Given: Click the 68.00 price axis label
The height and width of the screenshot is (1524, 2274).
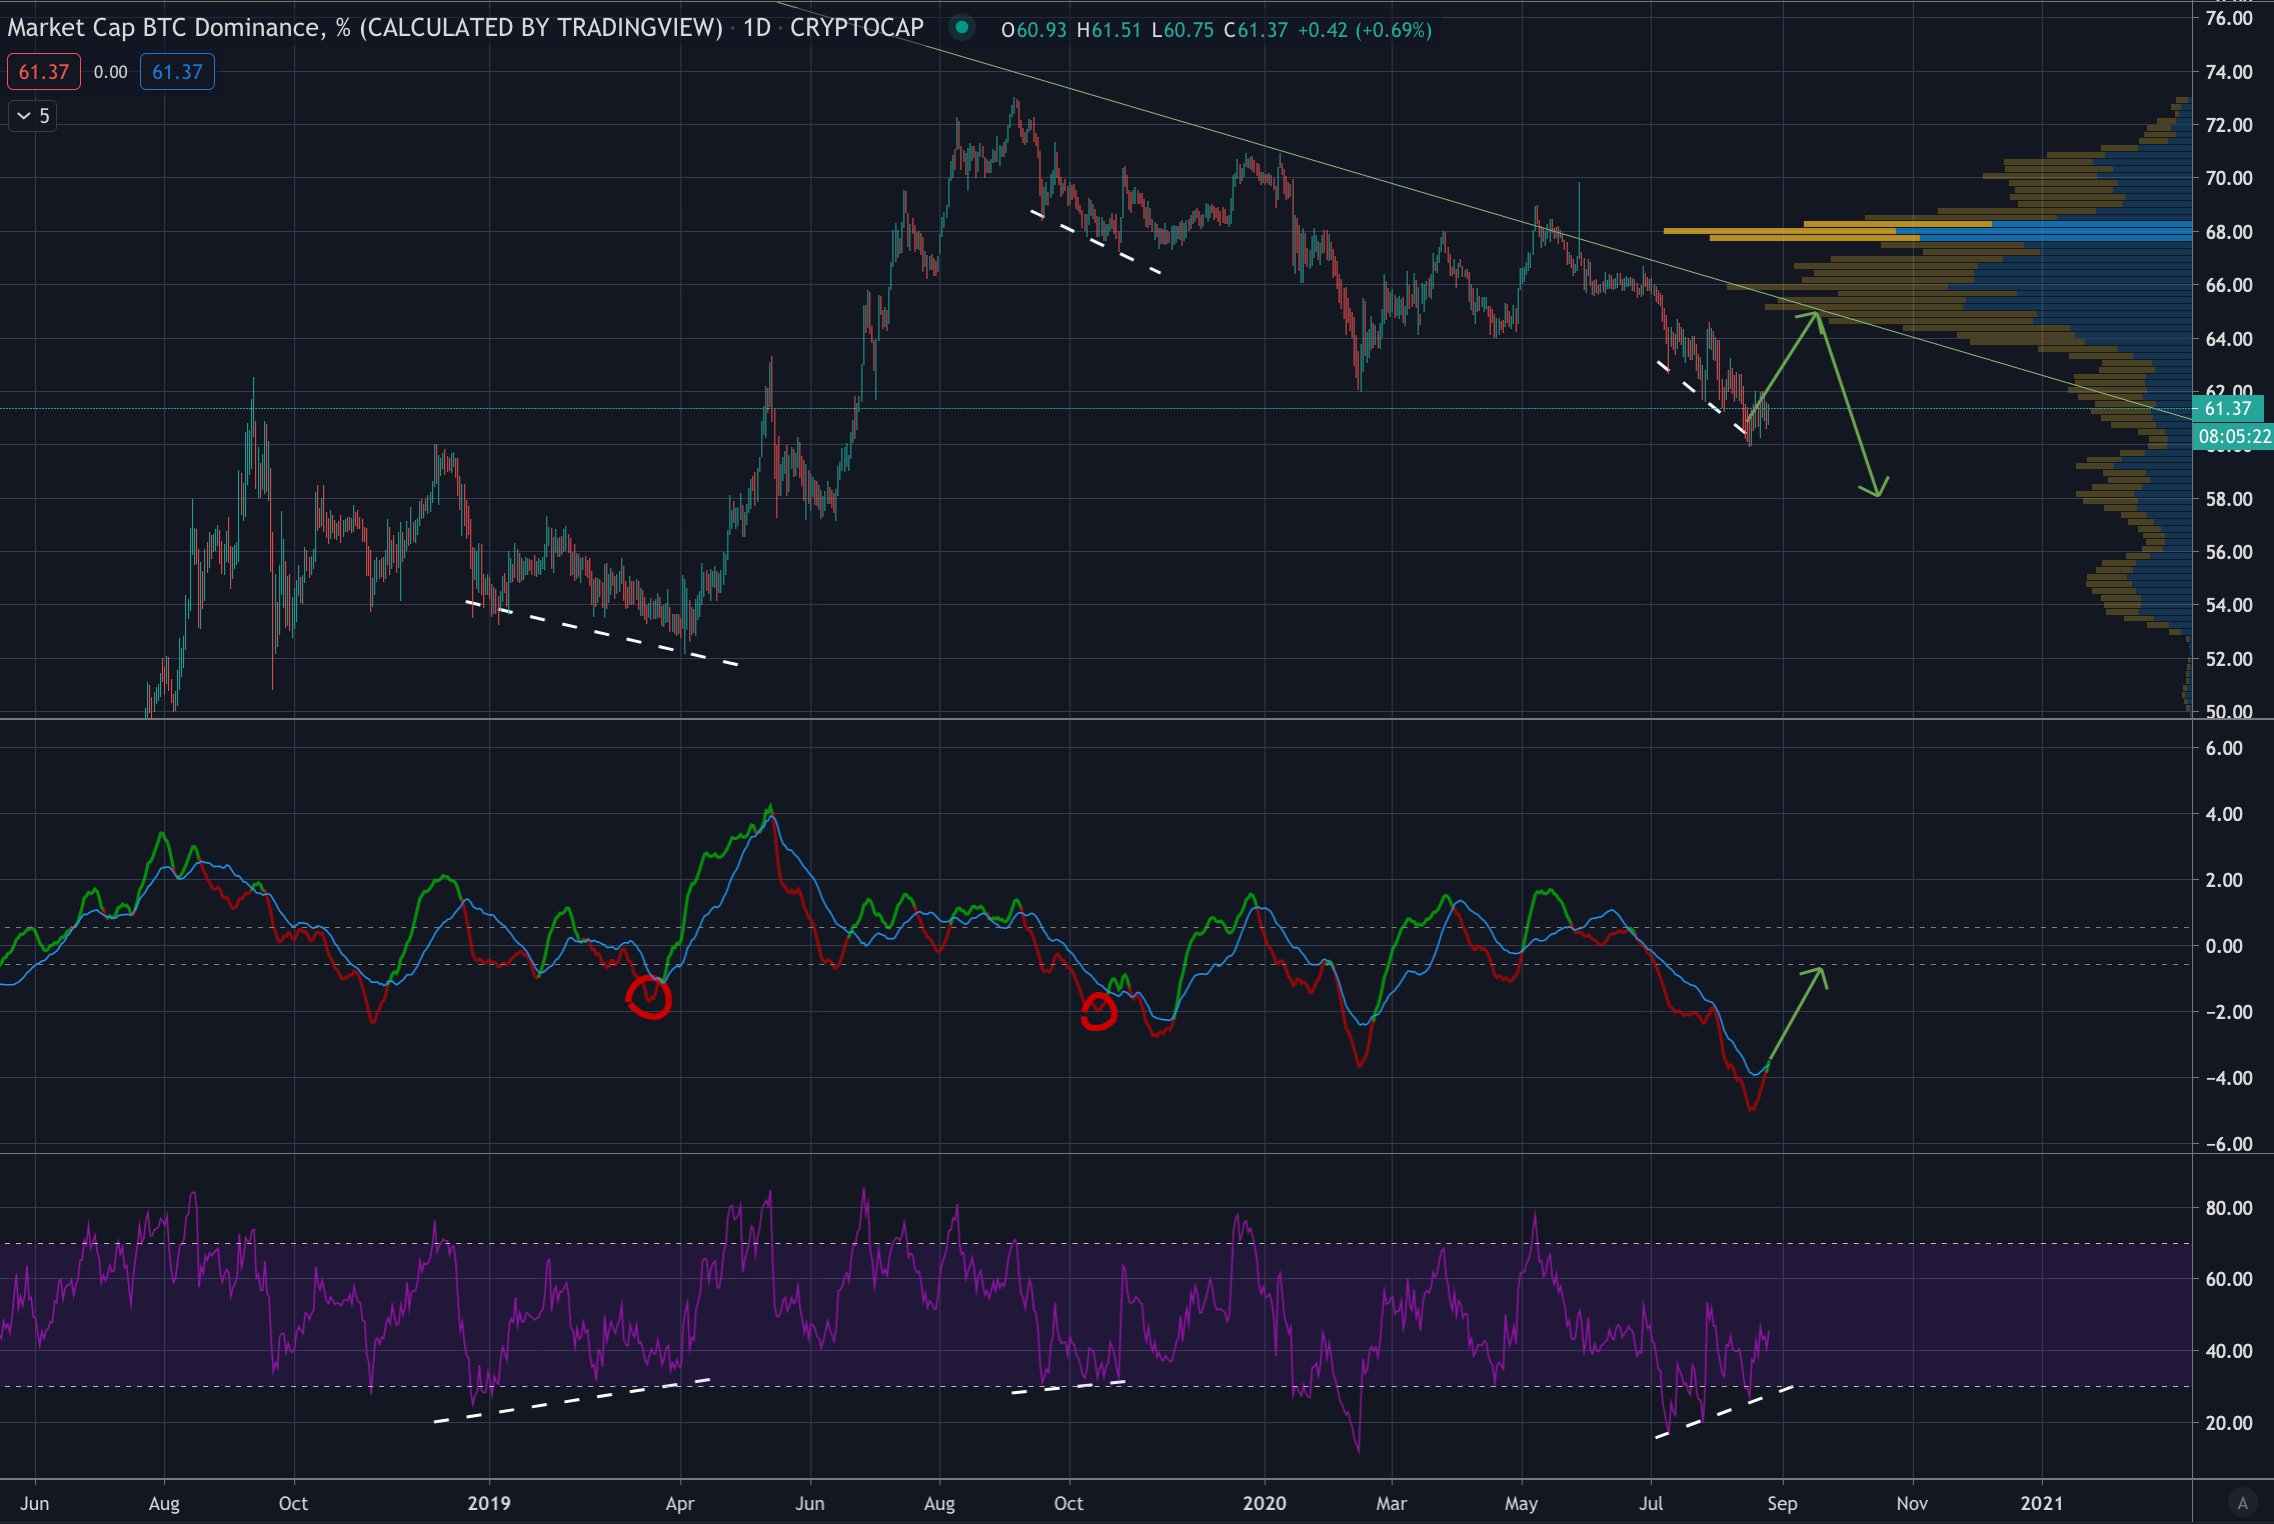Looking at the screenshot, I should click(x=2229, y=232).
